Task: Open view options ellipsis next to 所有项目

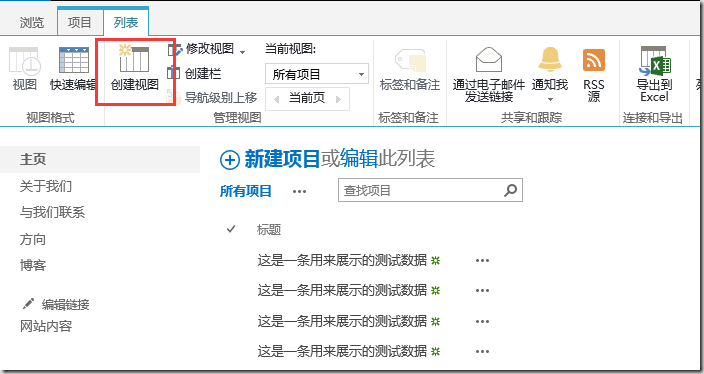Action: 299,192
